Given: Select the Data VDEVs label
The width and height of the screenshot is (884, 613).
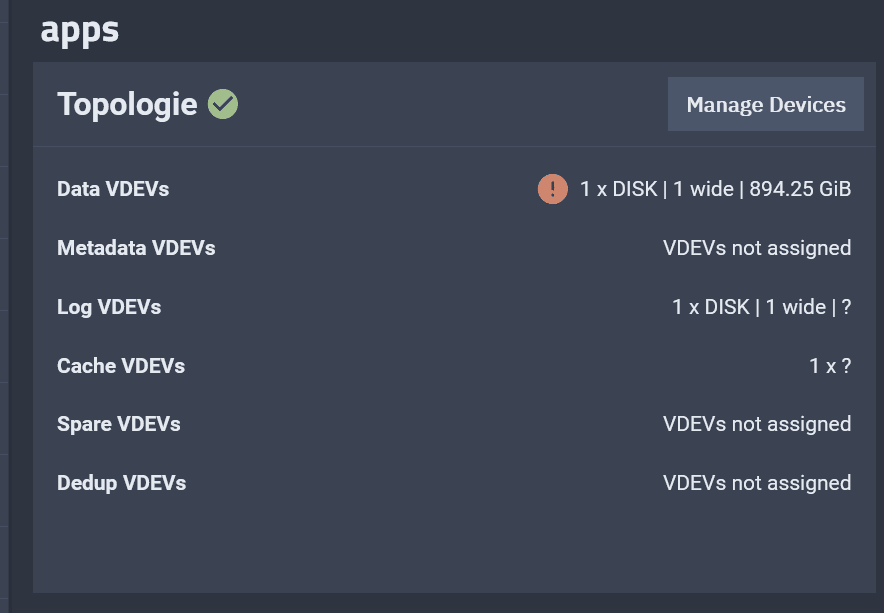Looking at the screenshot, I should point(113,189).
